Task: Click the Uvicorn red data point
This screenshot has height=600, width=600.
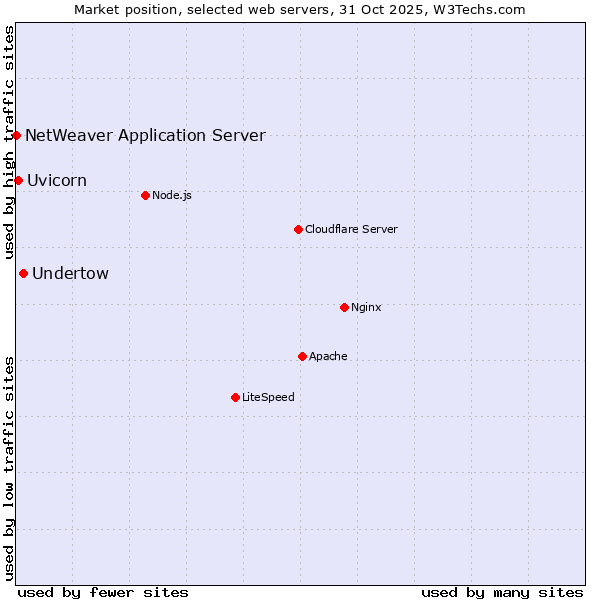Action: [18, 180]
